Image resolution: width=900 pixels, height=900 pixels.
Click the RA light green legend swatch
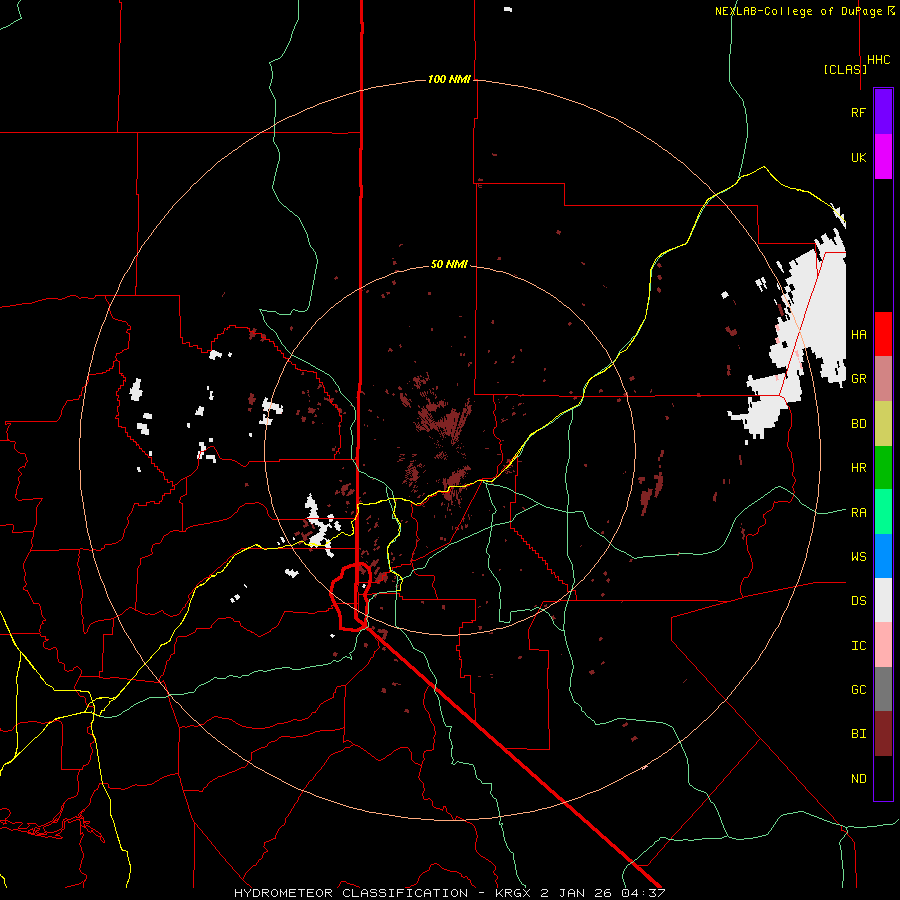tap(883, 512)
